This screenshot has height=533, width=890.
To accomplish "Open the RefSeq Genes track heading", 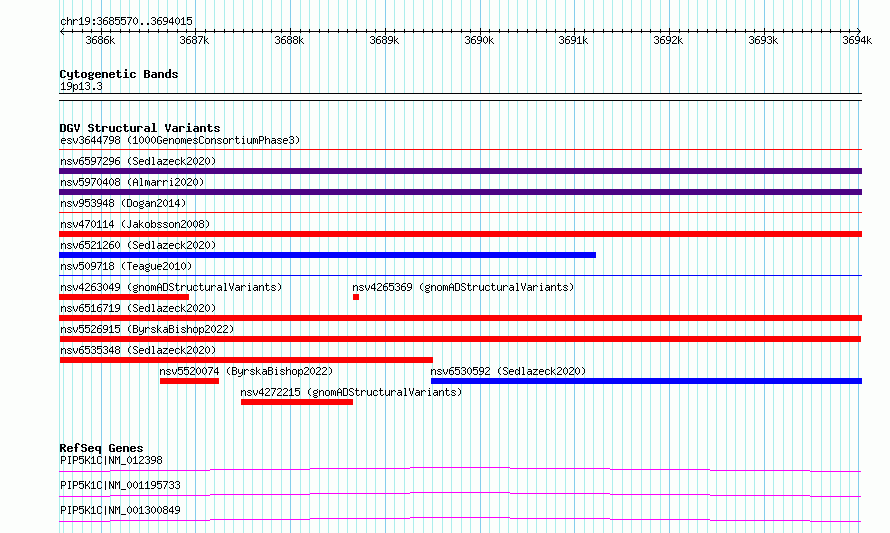I will pos(102,448).
